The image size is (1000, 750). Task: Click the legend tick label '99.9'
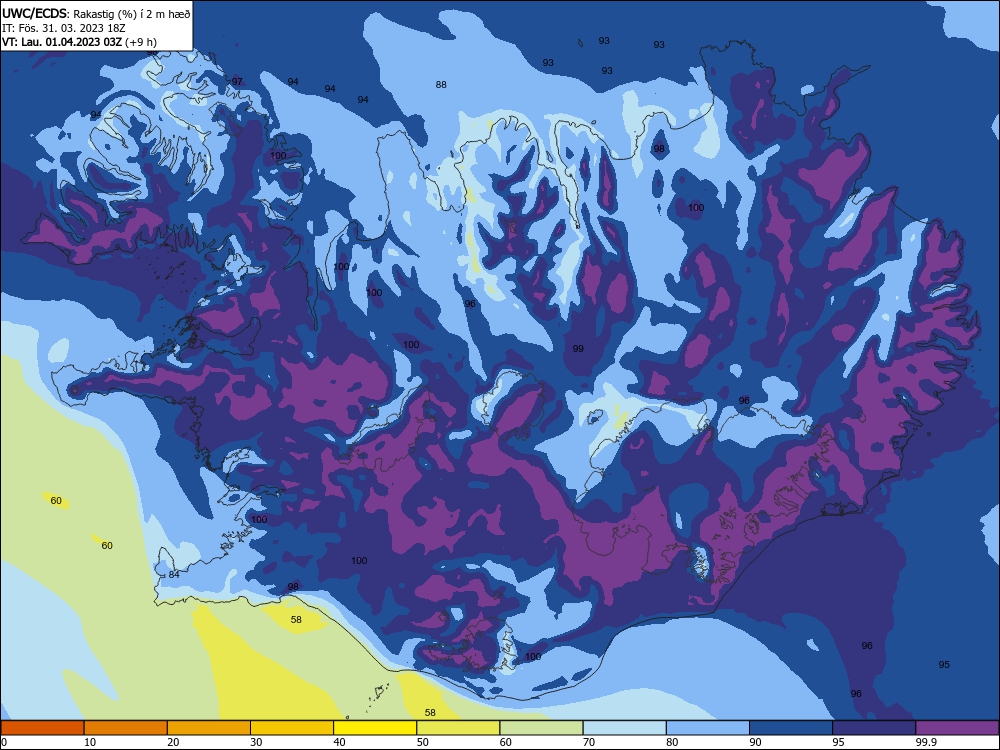point(925,742)
